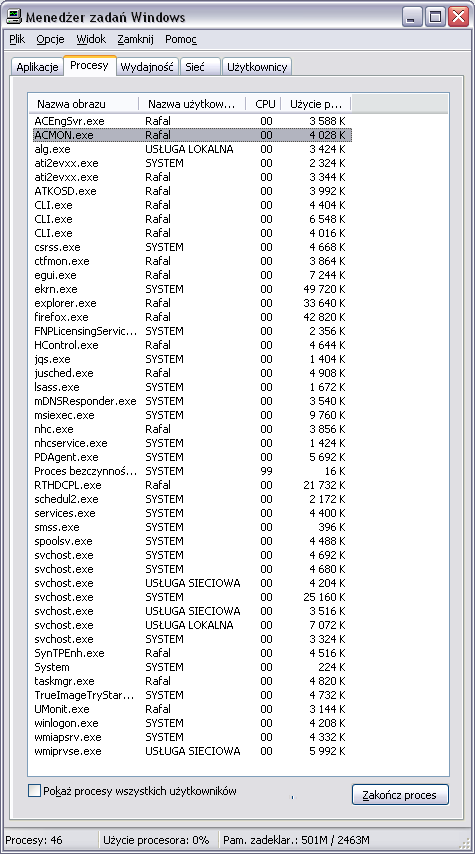Select the explorer.exe process row
The image size is (475, 854).
tap(192, 303)
